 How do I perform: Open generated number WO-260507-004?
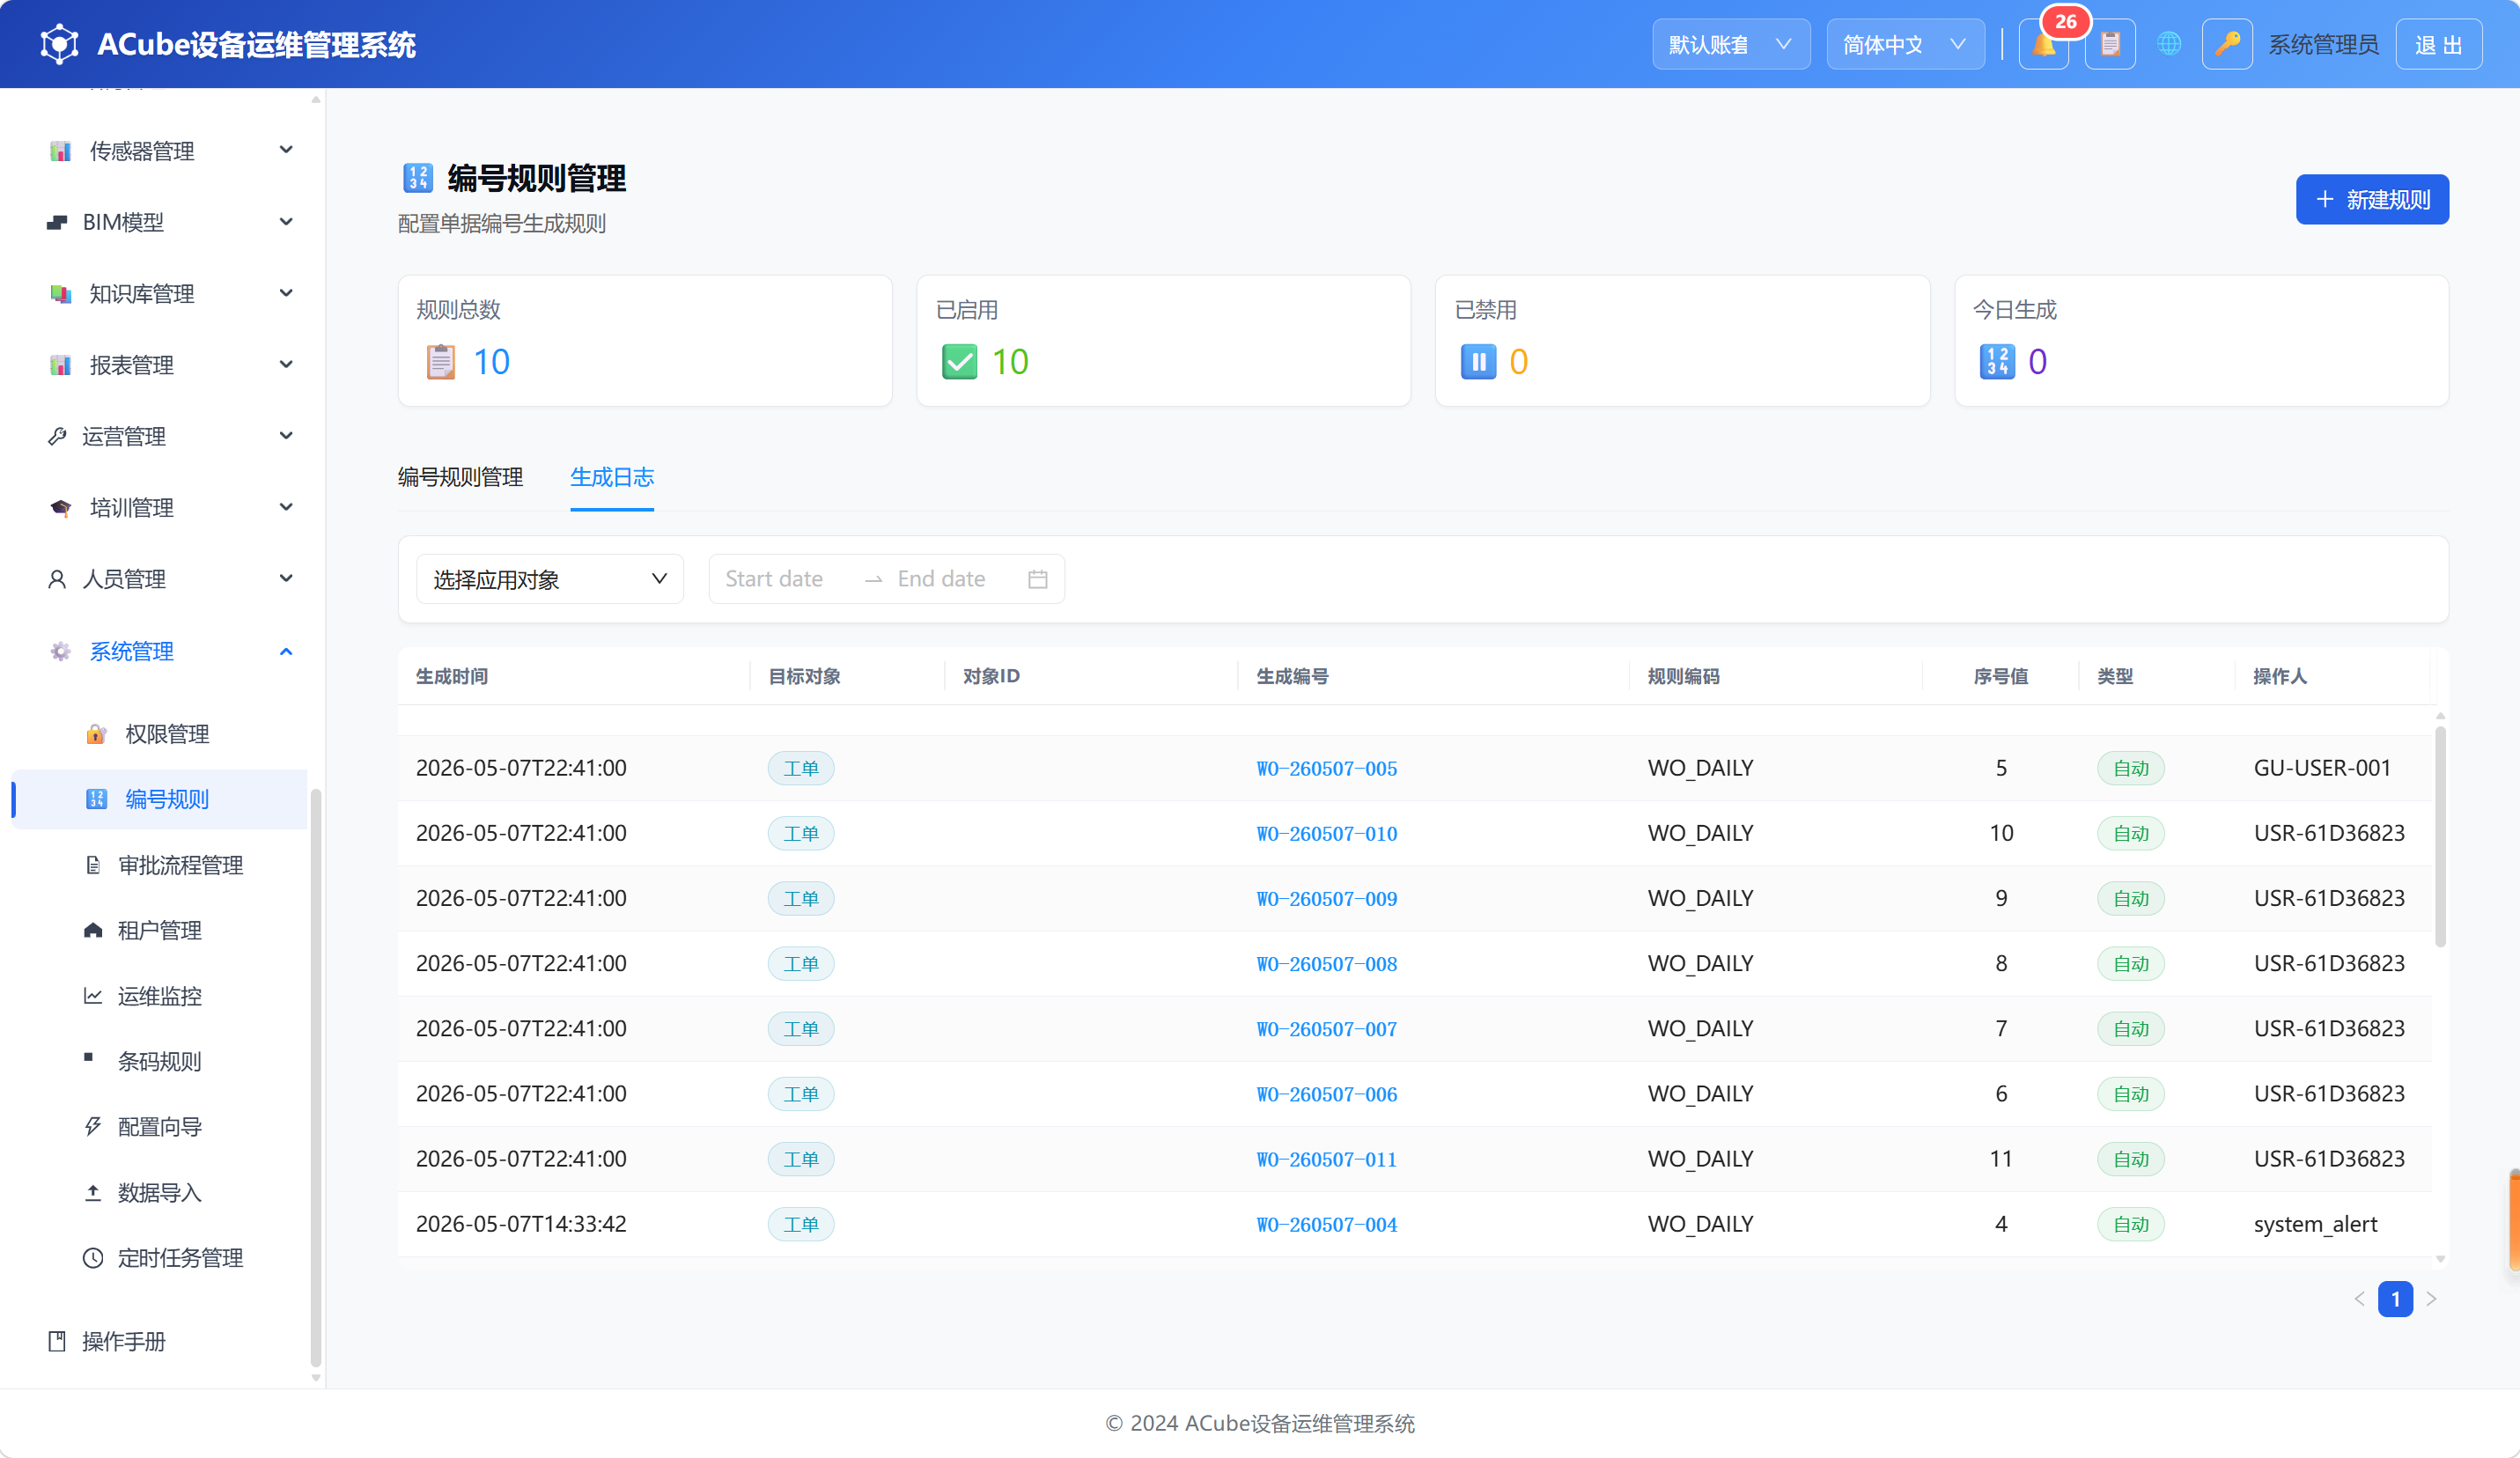pos(1326,1224)
